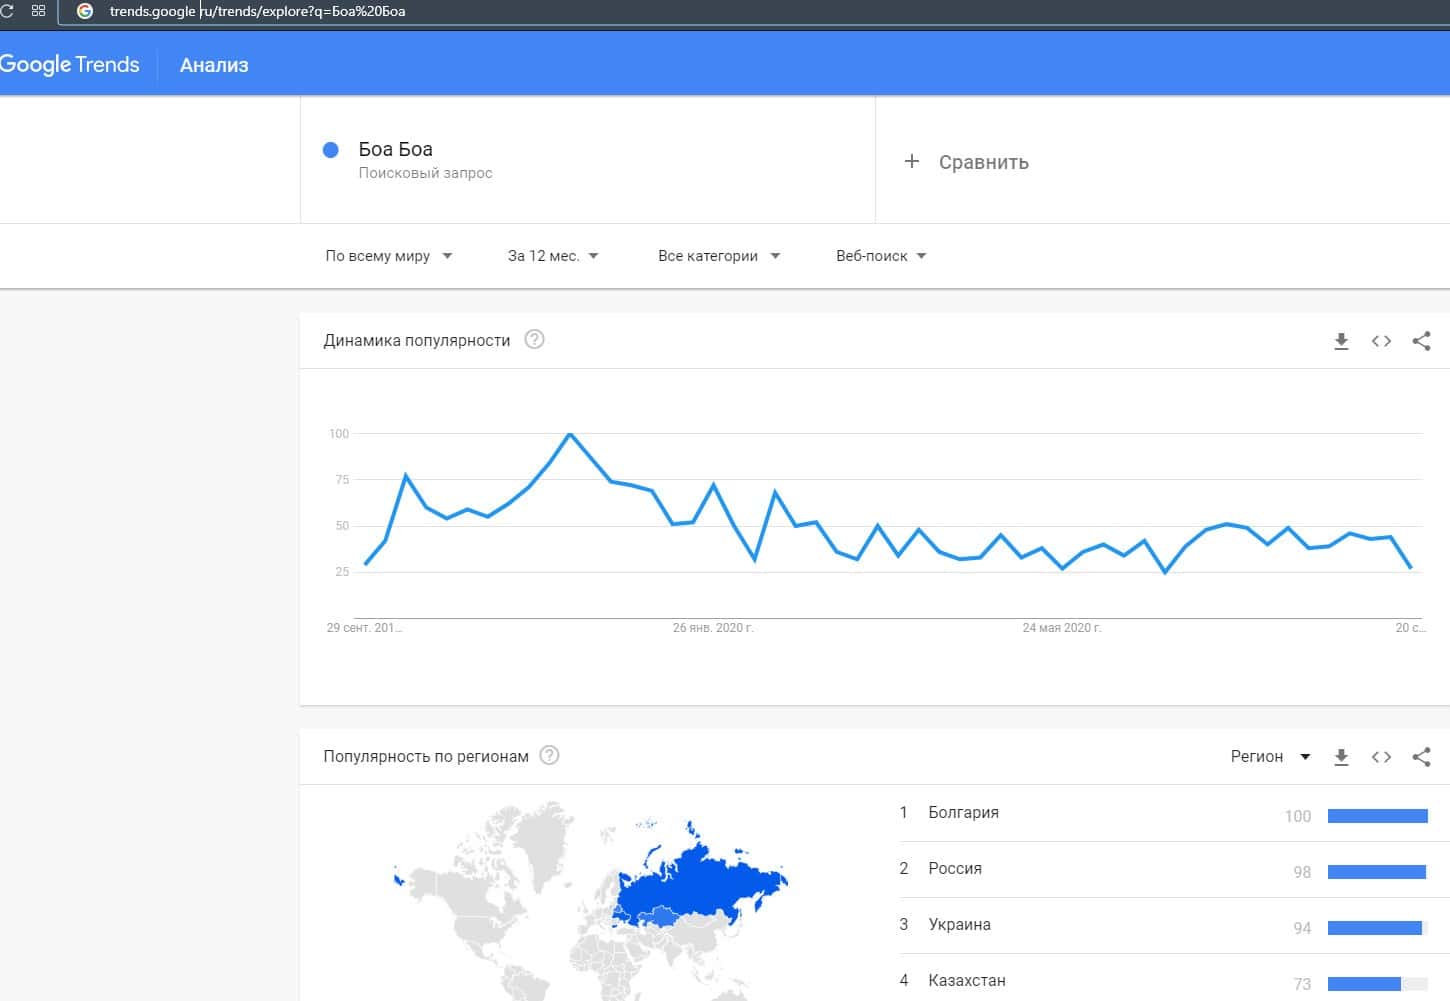Open the Все категории dropdown
Screen dimensions: 1450x1001
coord(718,256)
